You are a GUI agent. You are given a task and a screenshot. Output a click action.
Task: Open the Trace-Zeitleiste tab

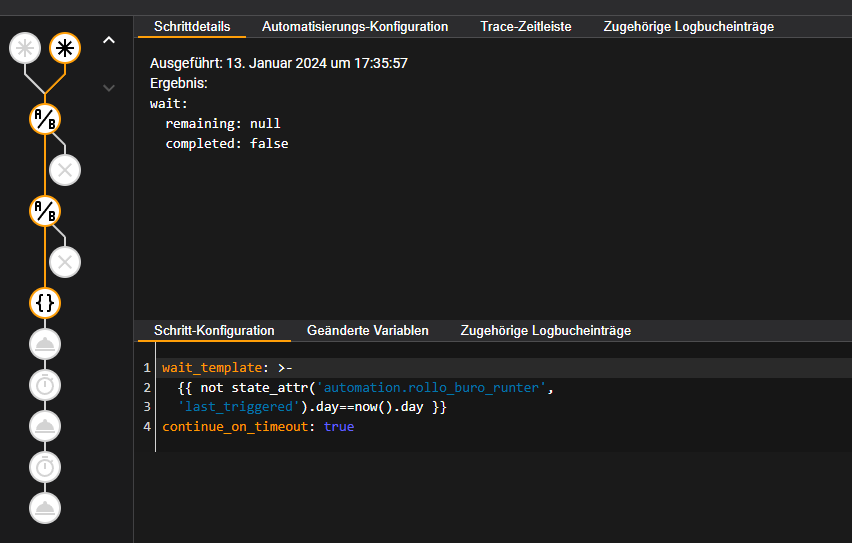pyautogui.click(x=525, y=27)
